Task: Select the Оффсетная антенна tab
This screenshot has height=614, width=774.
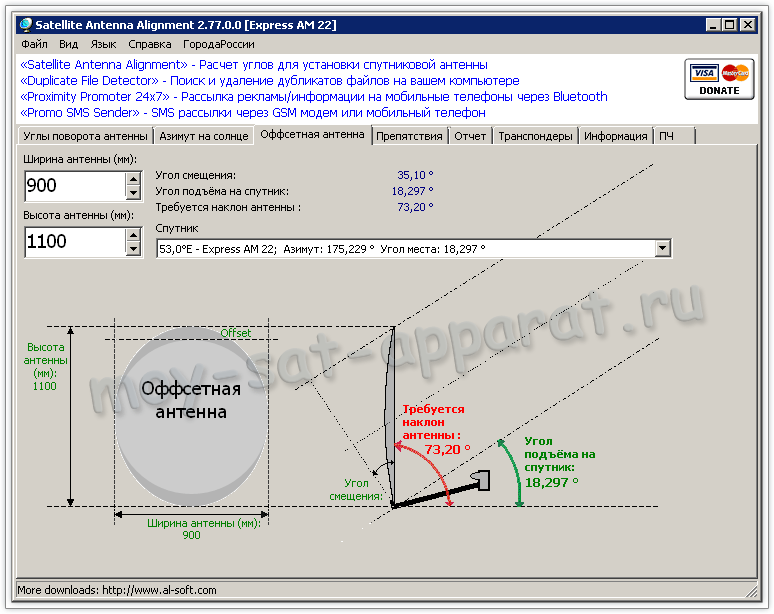Action: [312, 134]
